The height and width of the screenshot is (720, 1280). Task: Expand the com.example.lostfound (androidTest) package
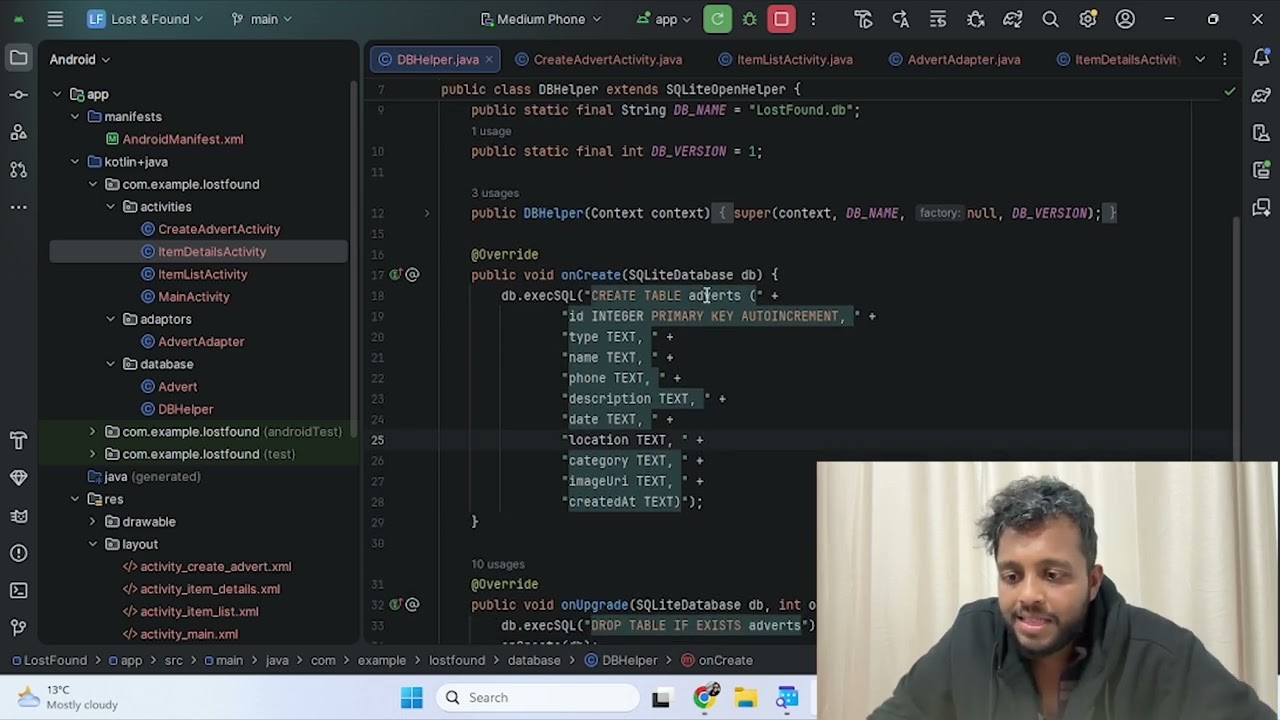[93, 432]
